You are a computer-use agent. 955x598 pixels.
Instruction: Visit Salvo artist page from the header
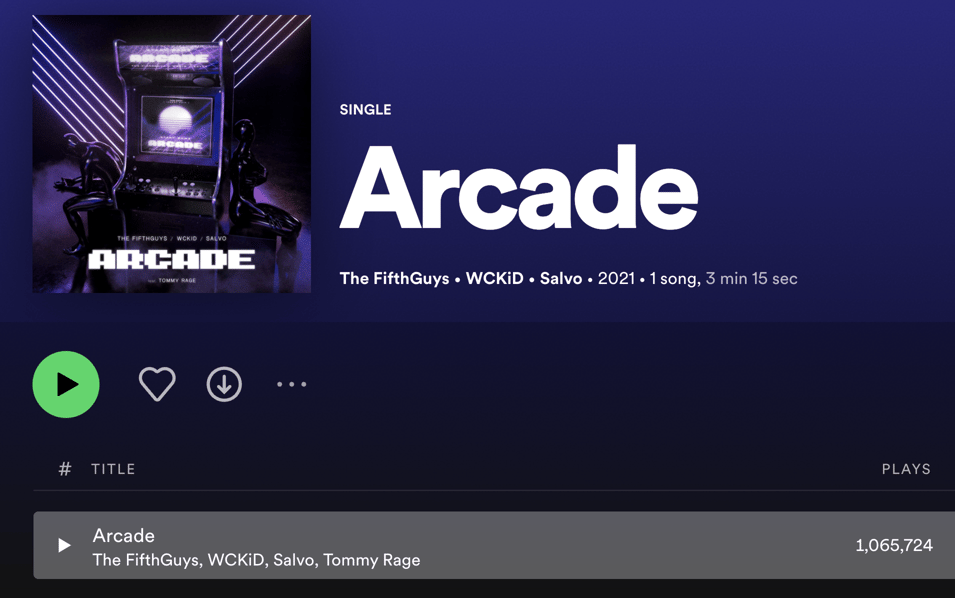[x=561, y=278]
